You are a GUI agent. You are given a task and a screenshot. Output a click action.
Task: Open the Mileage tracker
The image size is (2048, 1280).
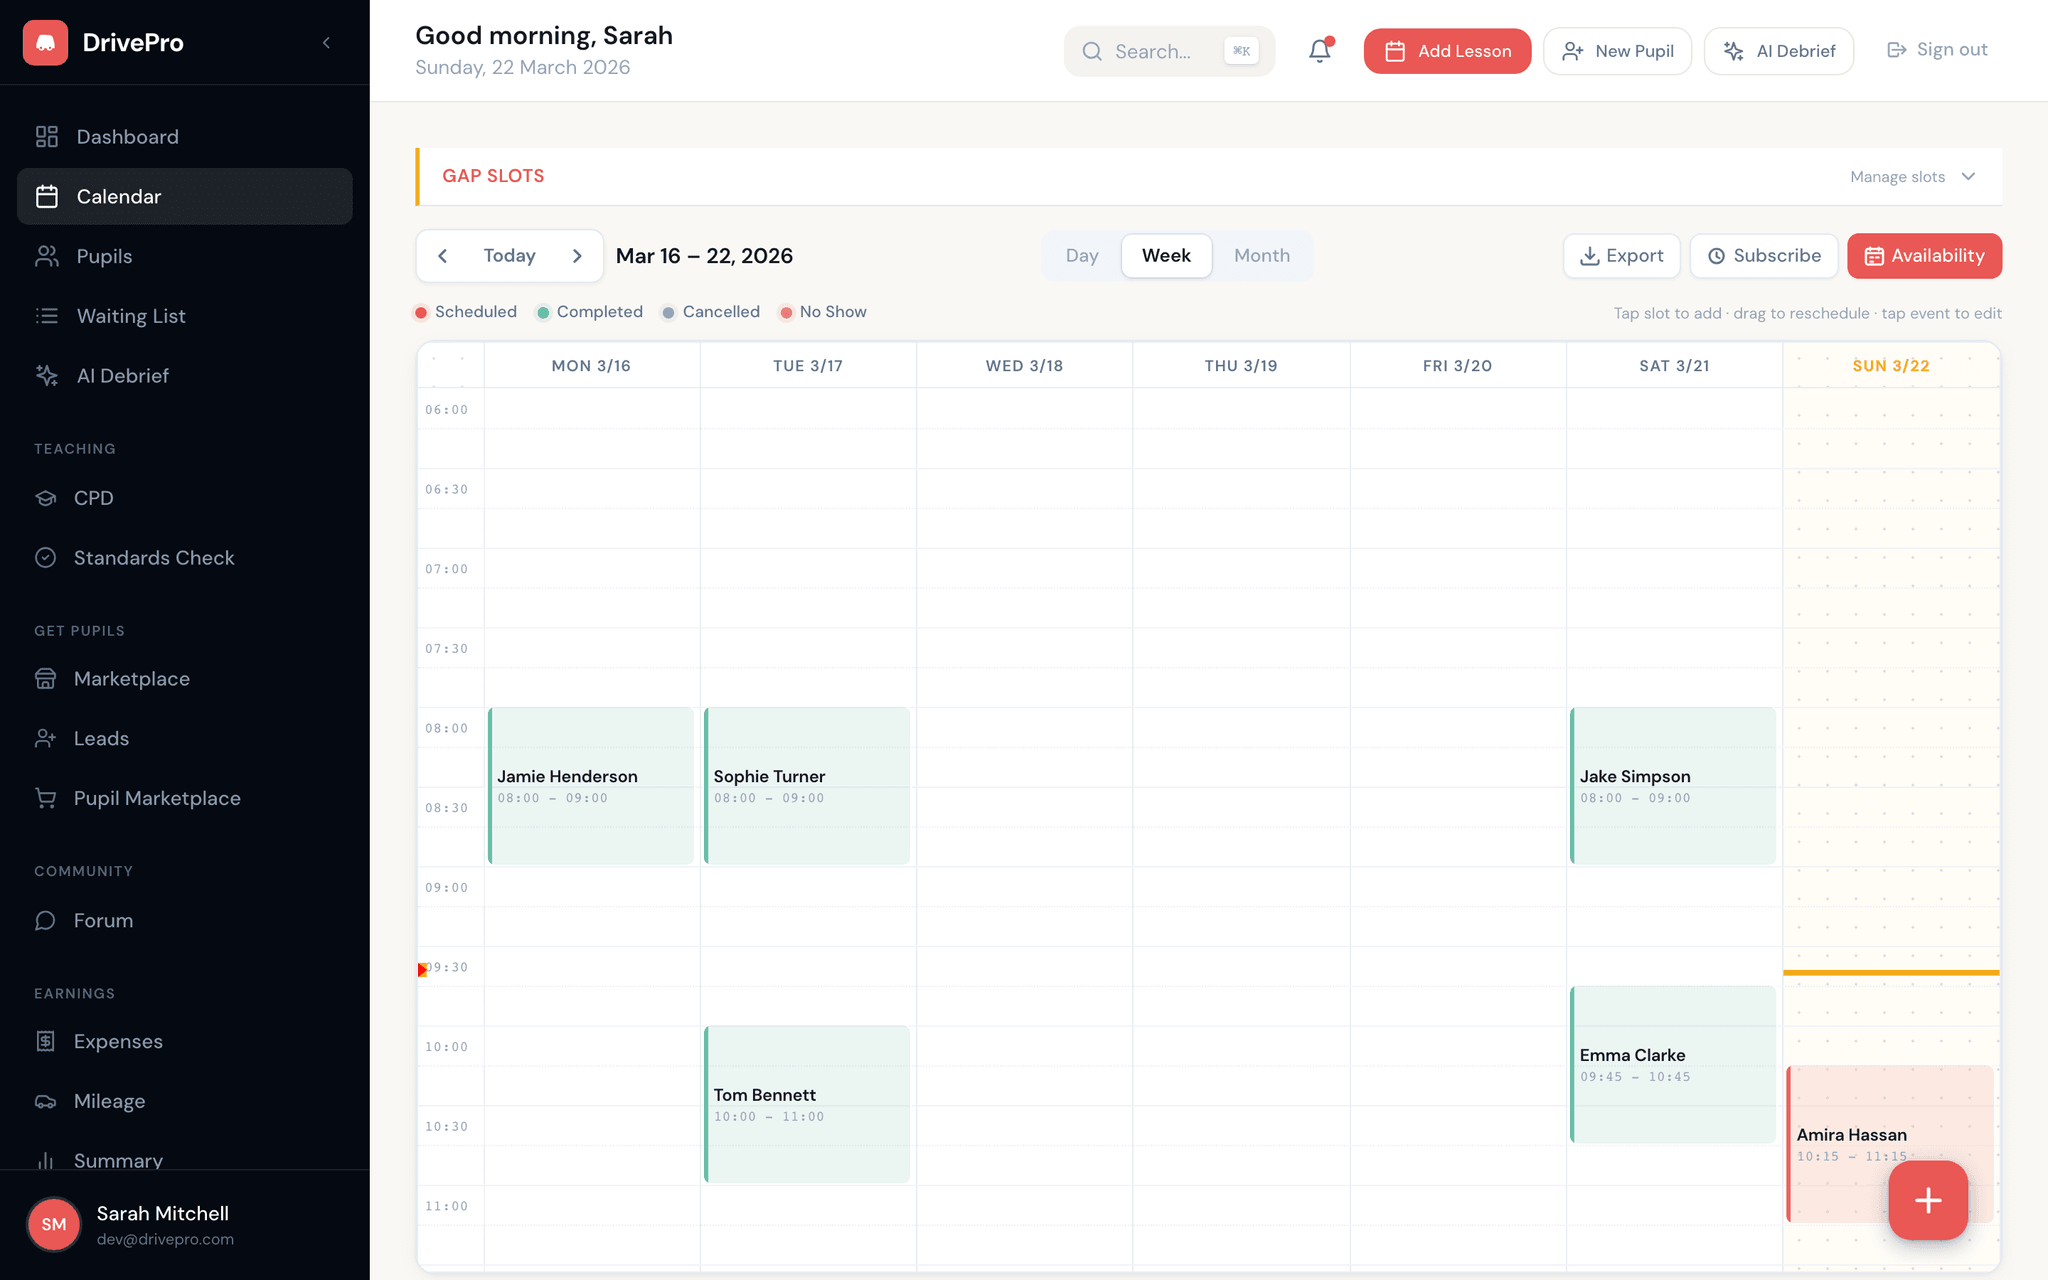[x=109, y=1101]
